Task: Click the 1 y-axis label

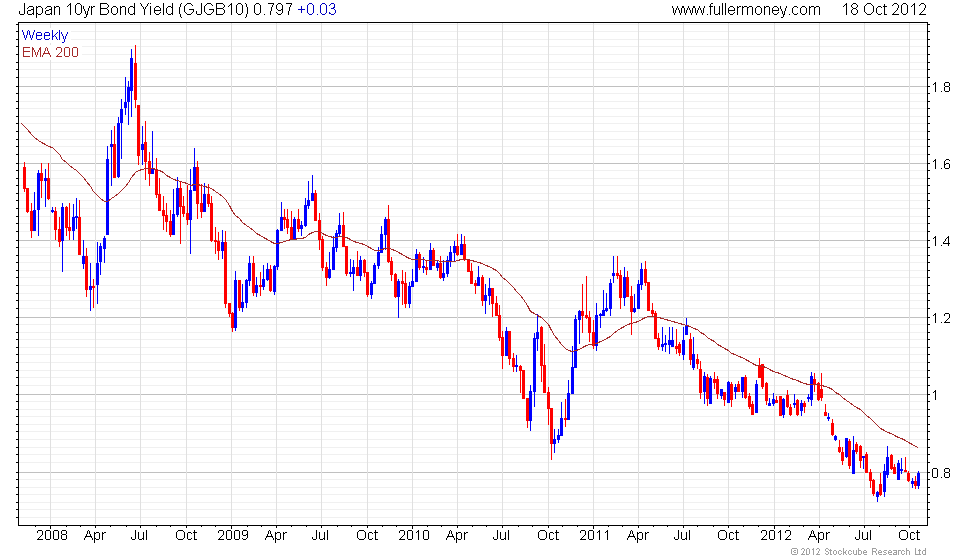Action: click(935, 395)
